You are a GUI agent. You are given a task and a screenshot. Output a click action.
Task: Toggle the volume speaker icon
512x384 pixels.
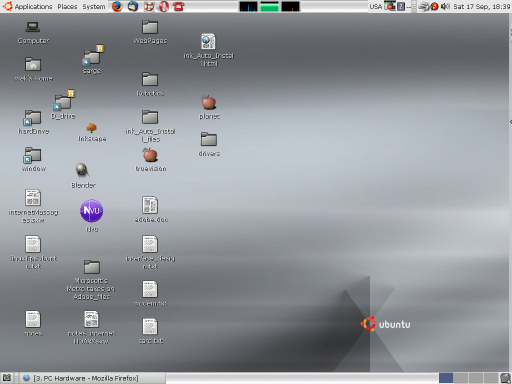click(445, 6)
